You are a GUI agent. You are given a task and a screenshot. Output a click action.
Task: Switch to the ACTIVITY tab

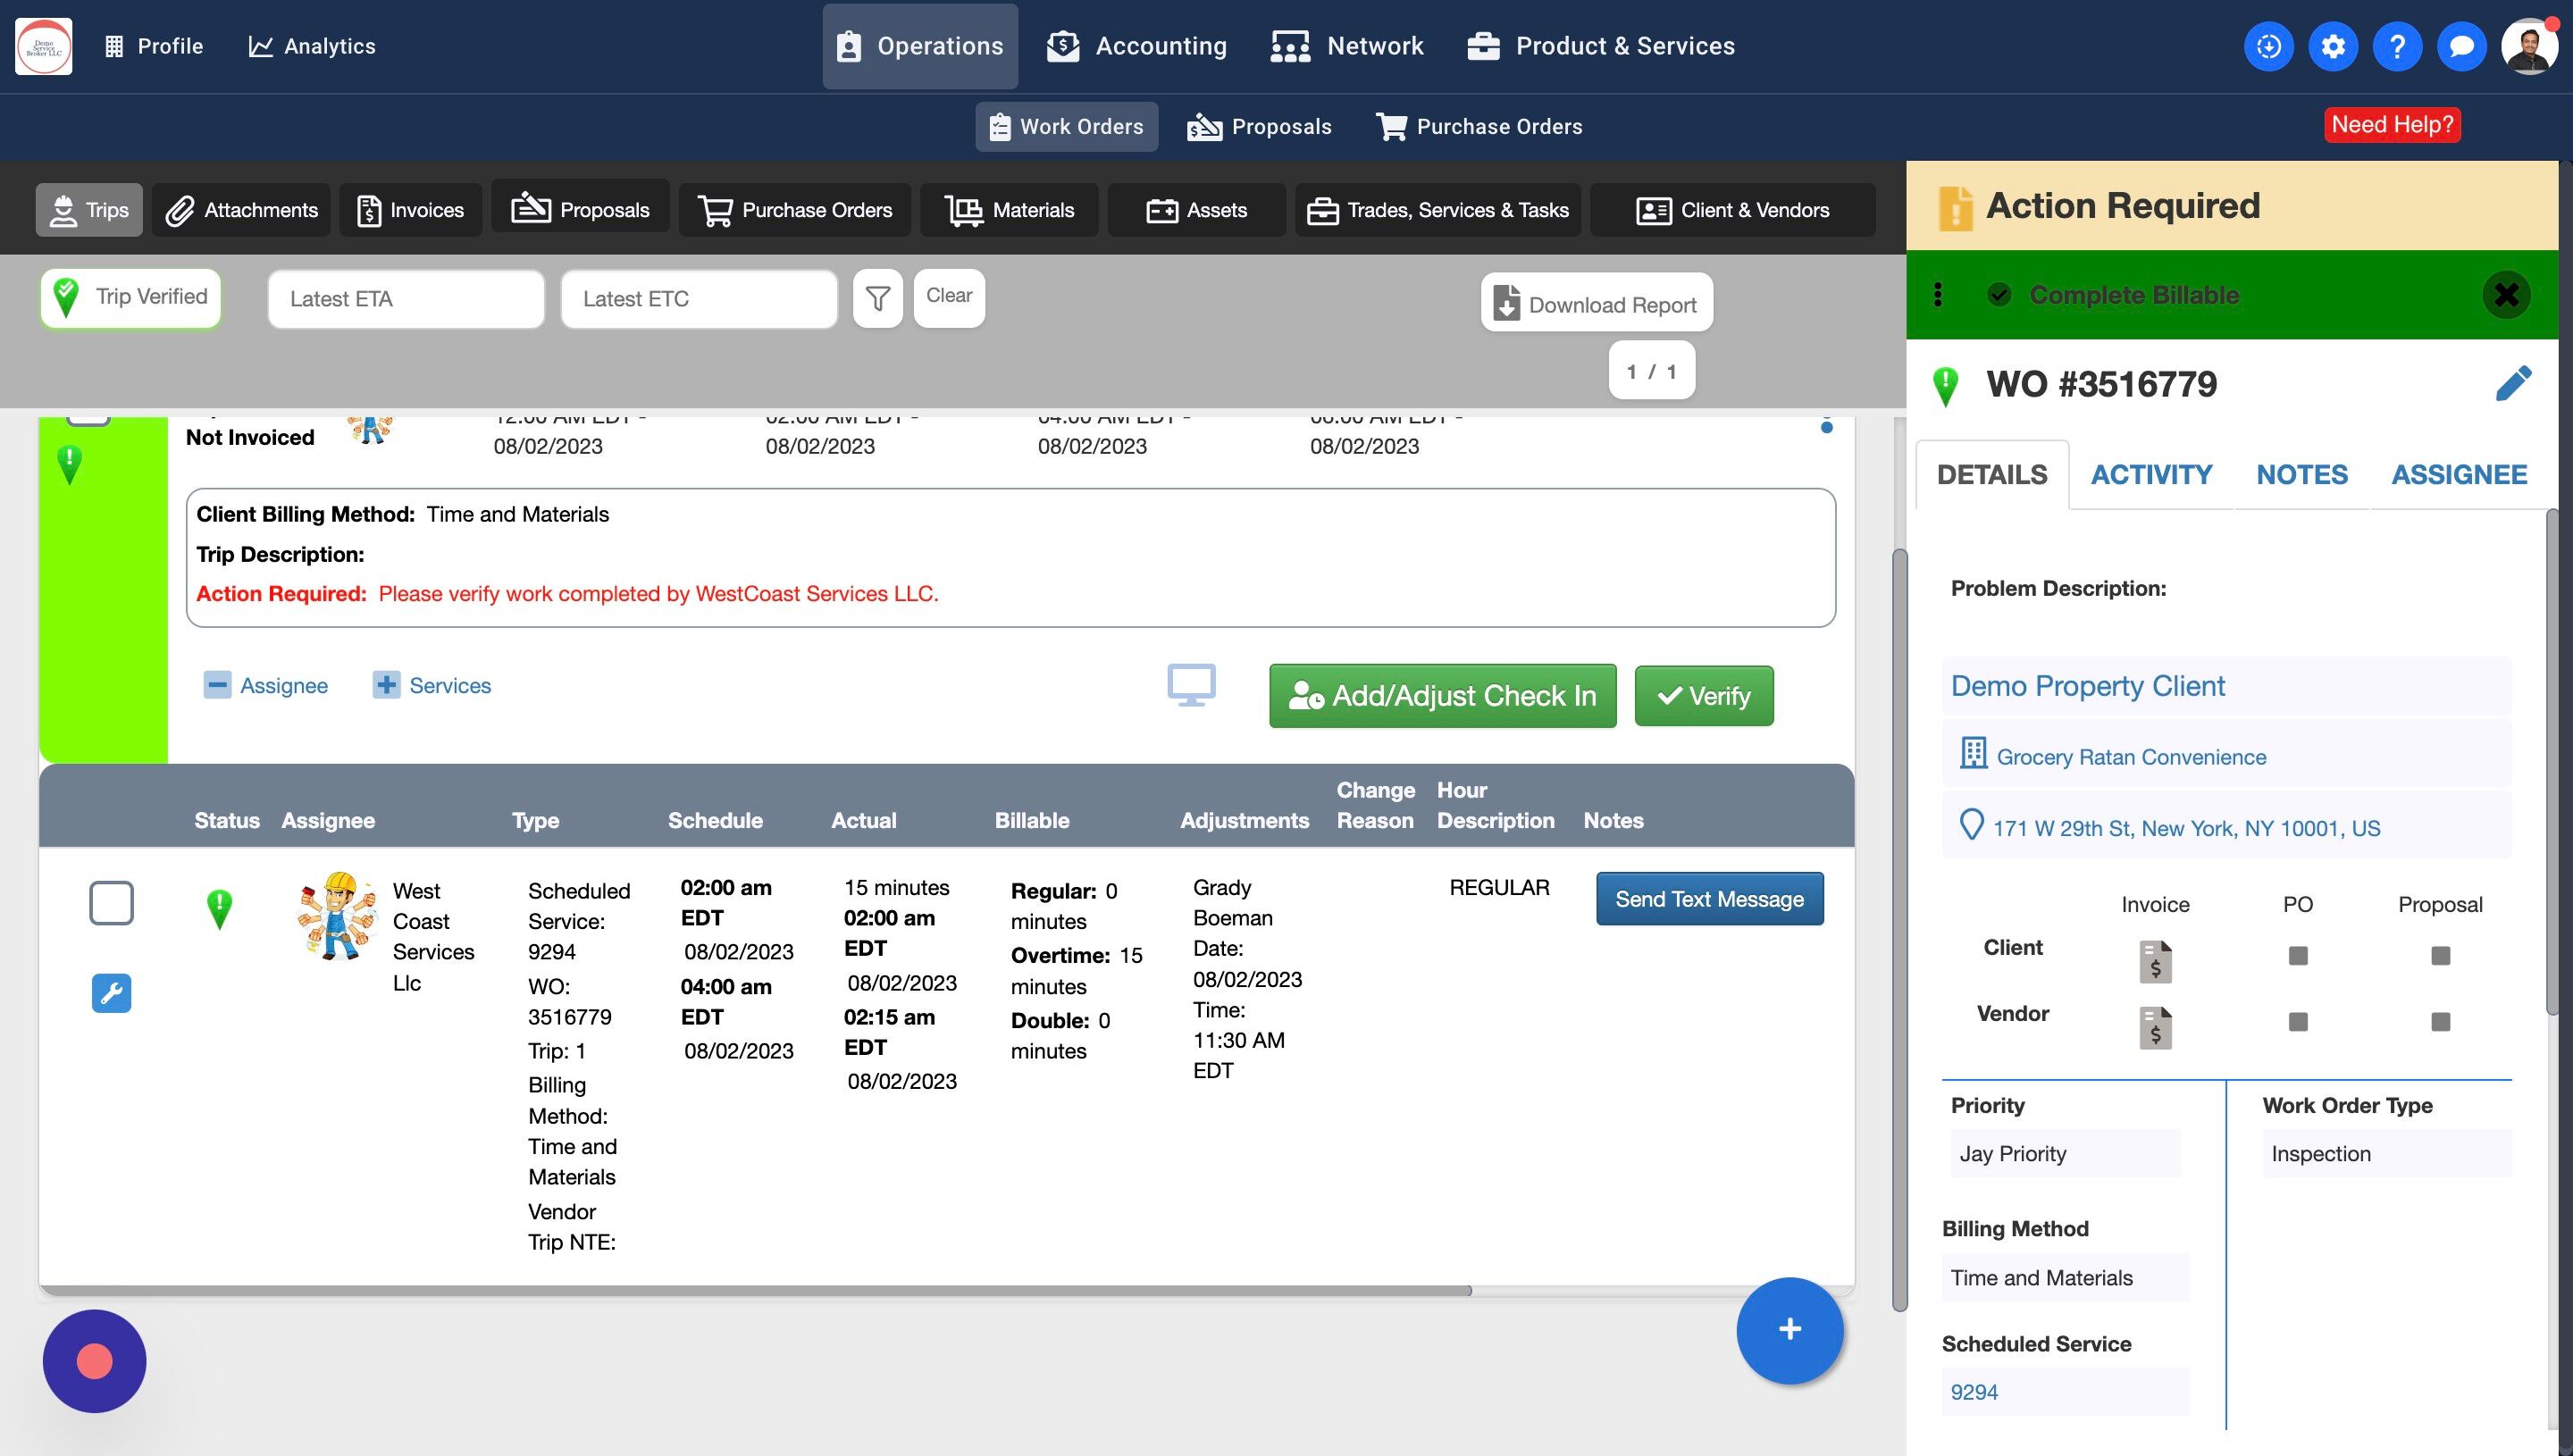pos(2151,474)
